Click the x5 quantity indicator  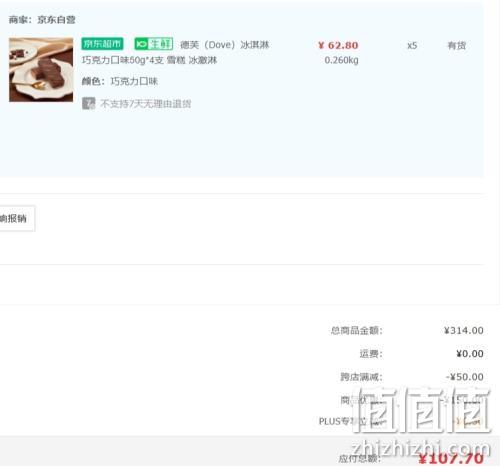(x=412, y=45)
